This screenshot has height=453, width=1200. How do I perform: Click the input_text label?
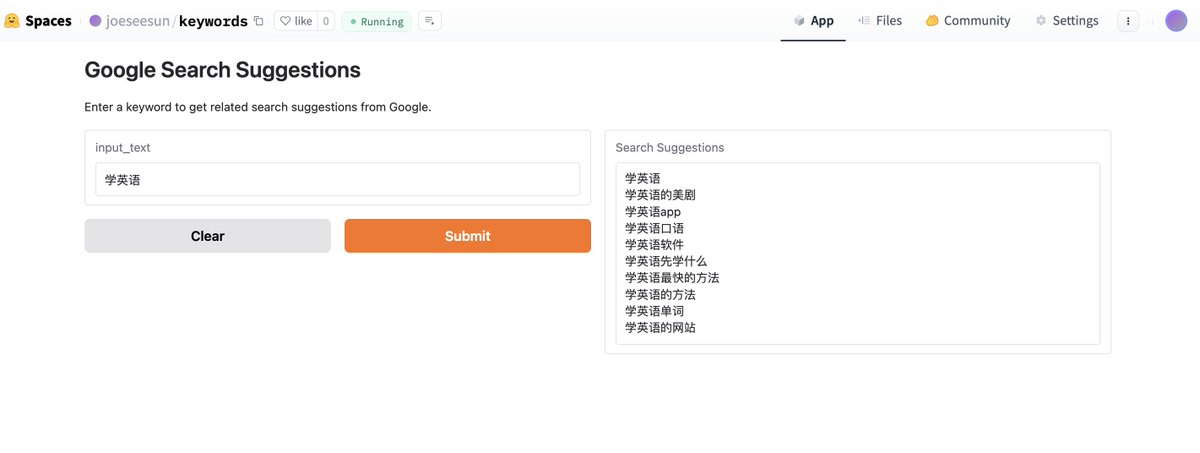coord(123,147)
